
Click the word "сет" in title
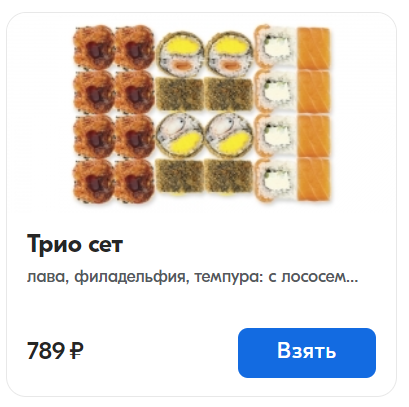point(106,246)
